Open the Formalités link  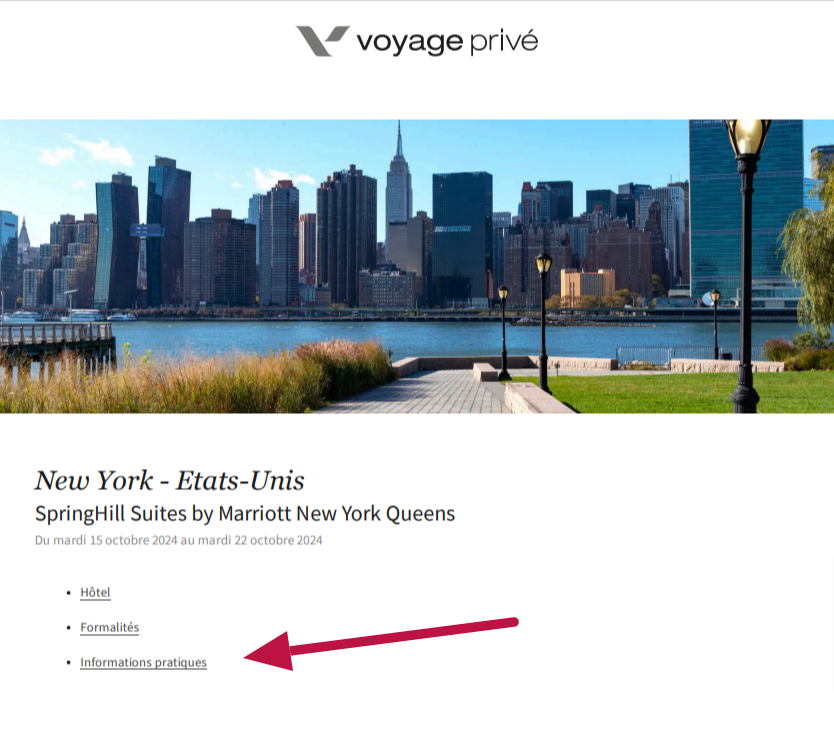(110, 627)
